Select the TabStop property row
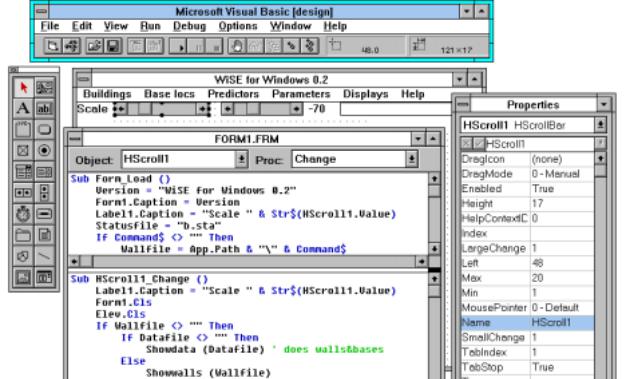The image size is (624, 379). (x=527, y=367)
